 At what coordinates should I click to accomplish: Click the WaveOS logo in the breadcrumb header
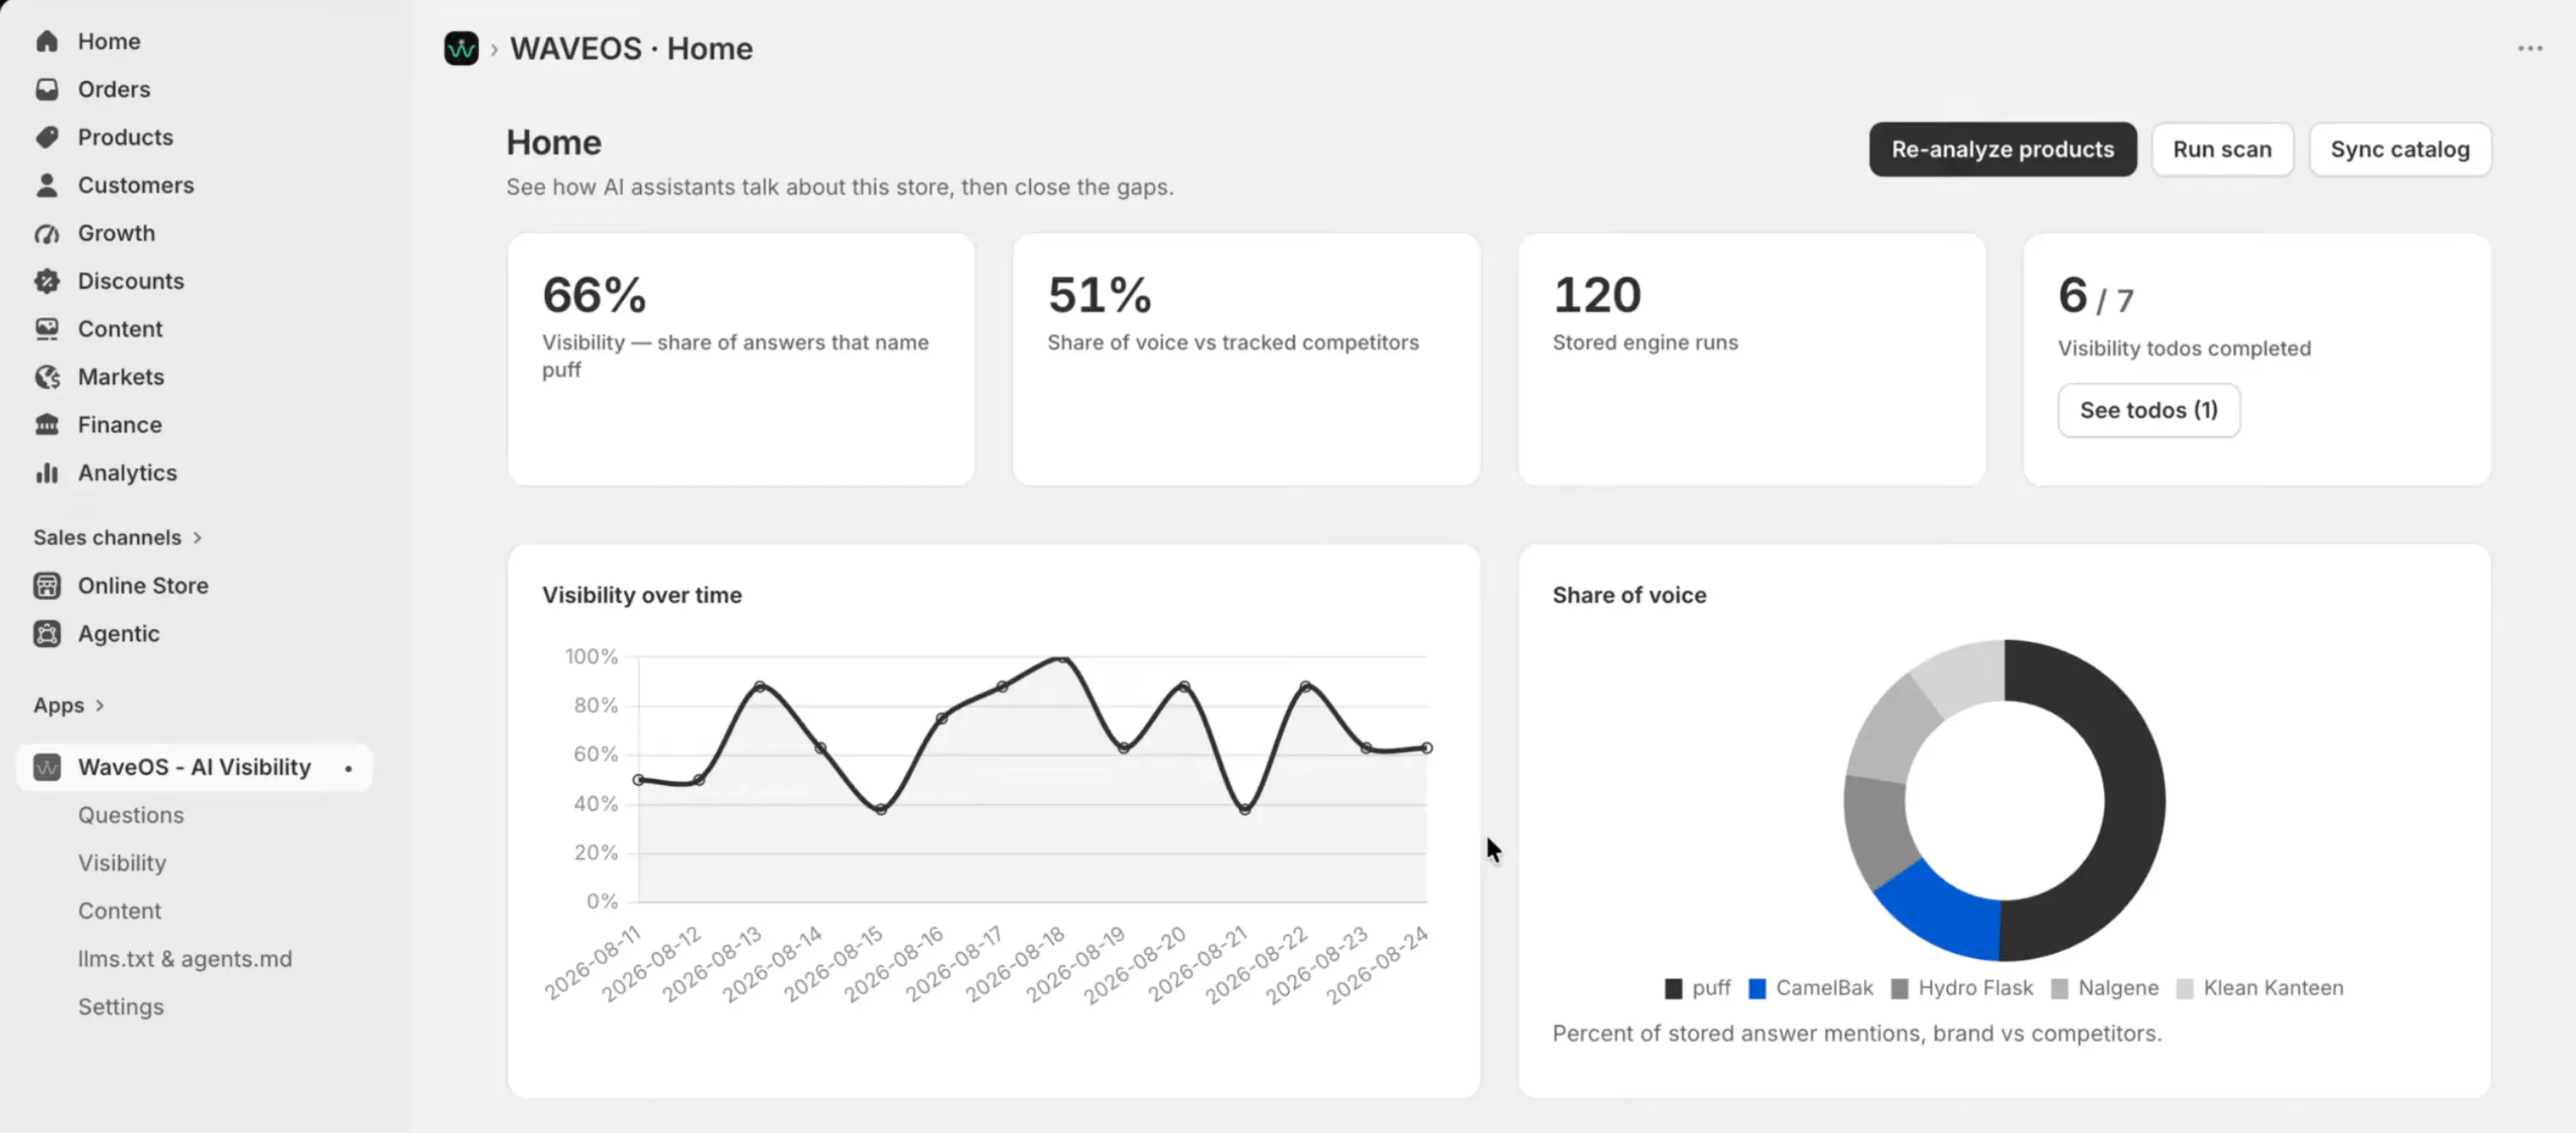point(461,48)
